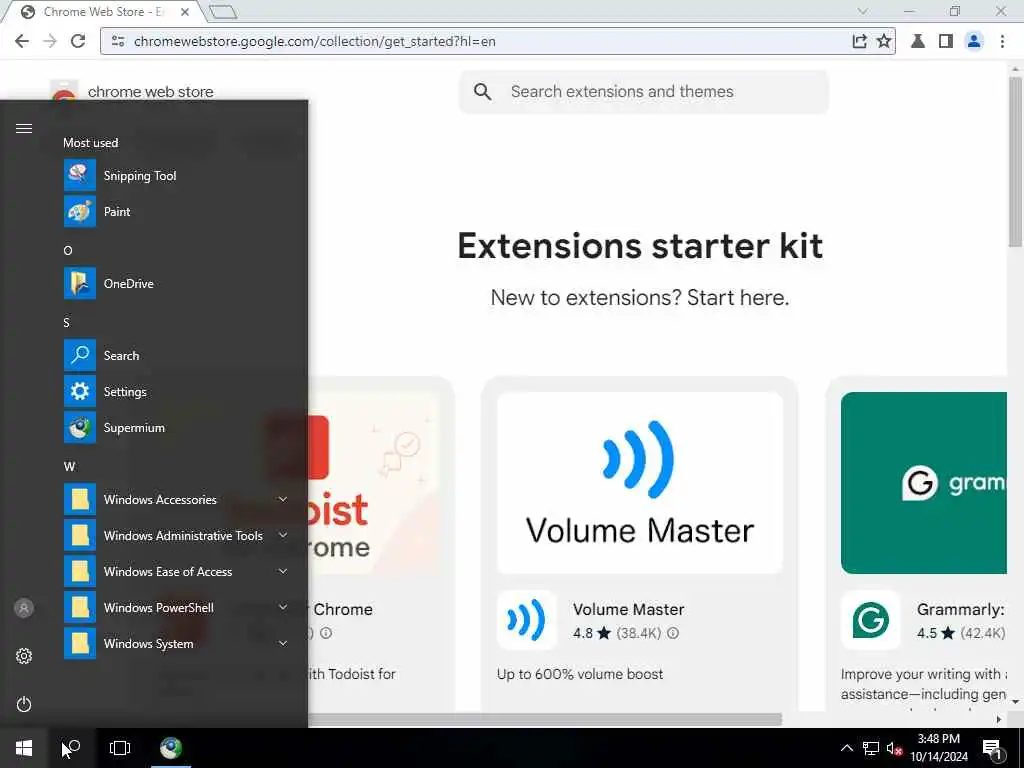1024x768 pixels.
Task: Reload the Chrome Web Store page
Action: [78, 41]
